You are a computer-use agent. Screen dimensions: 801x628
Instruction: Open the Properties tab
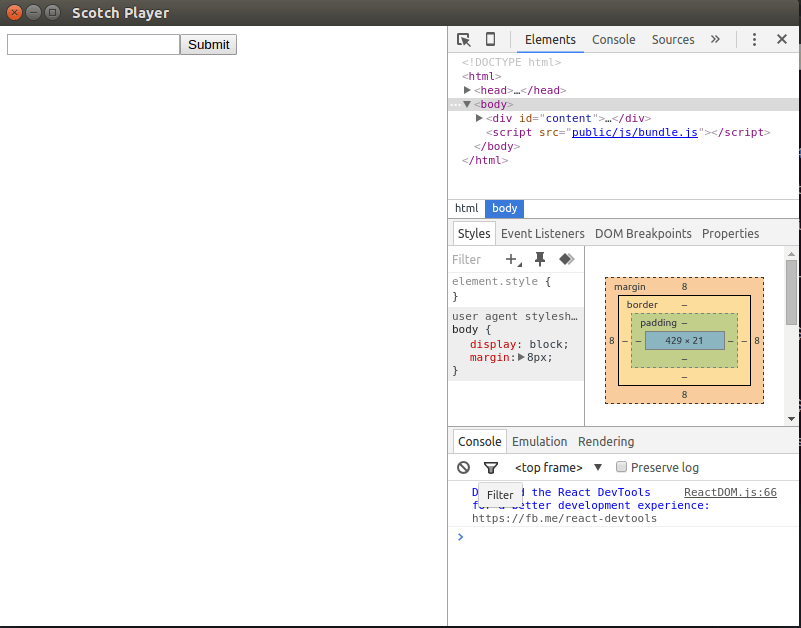coord(731,234)
